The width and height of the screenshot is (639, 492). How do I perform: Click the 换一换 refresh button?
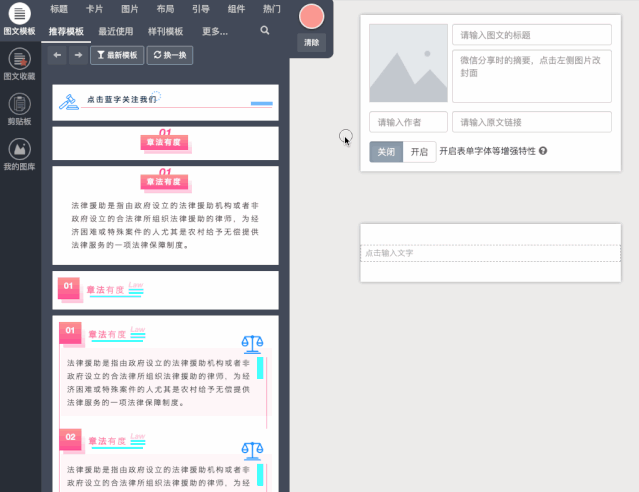coord(170,55)
